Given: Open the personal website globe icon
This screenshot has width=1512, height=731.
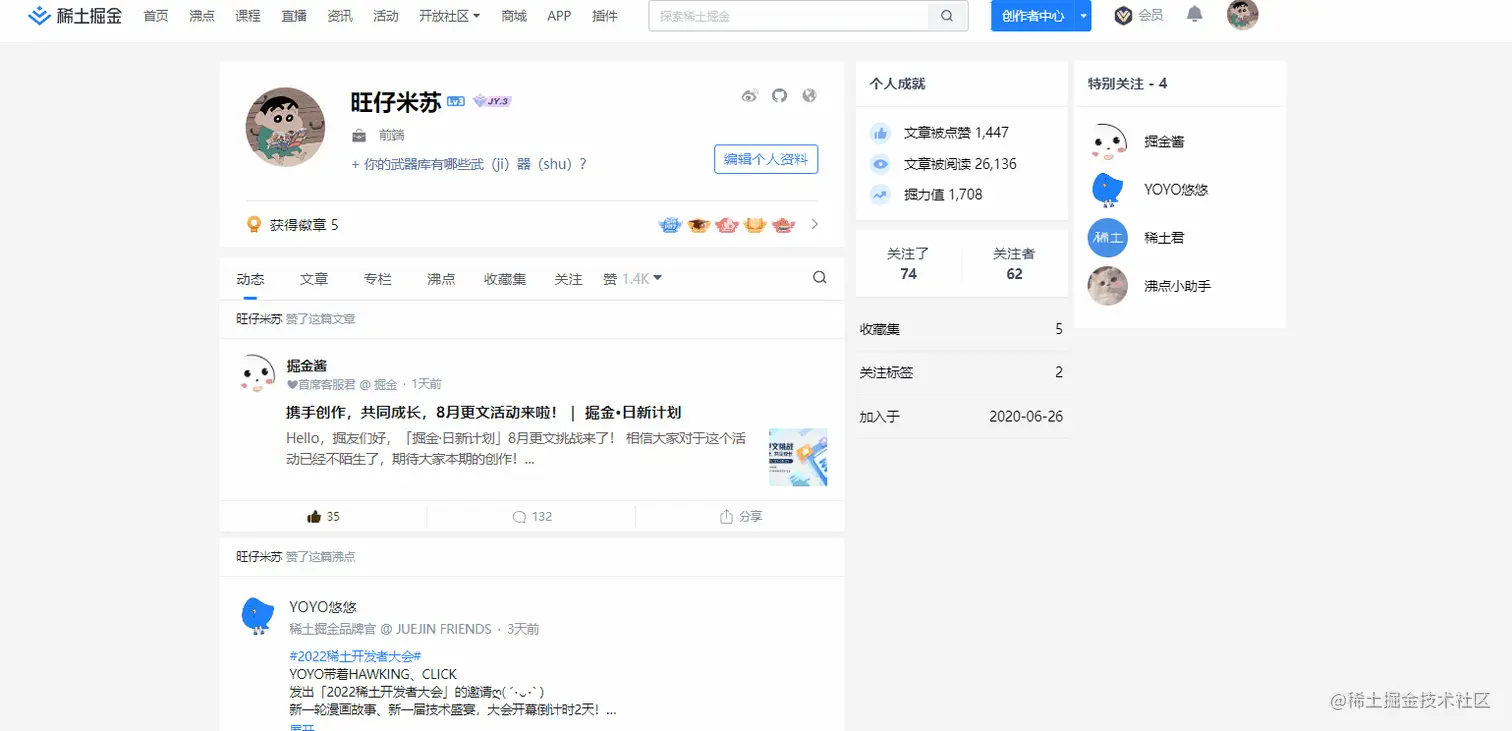Looking at the screenshot, I should [810, 96].
